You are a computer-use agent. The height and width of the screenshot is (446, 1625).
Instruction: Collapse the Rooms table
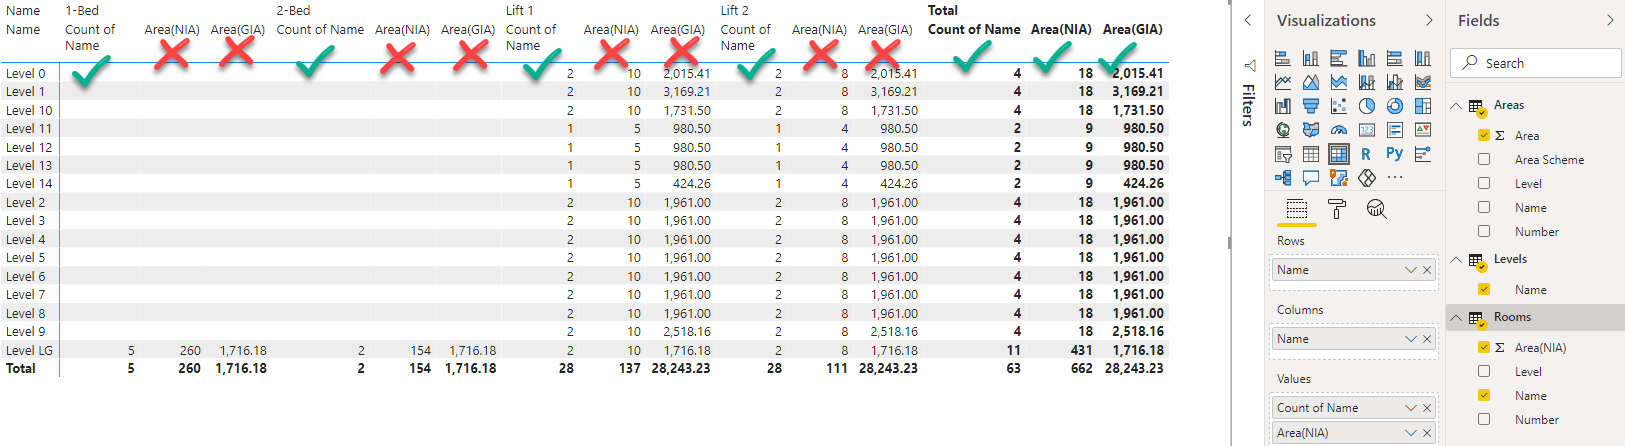pyautogui.click(x=1456, y=317)
